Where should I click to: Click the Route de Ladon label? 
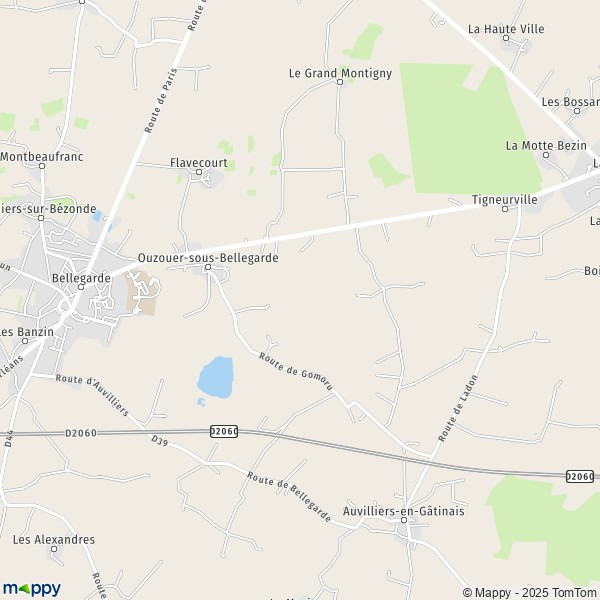point(458,408)
